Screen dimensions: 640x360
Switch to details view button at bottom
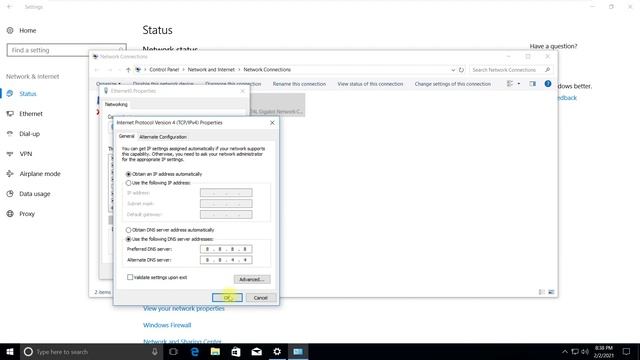click(542, 292)
